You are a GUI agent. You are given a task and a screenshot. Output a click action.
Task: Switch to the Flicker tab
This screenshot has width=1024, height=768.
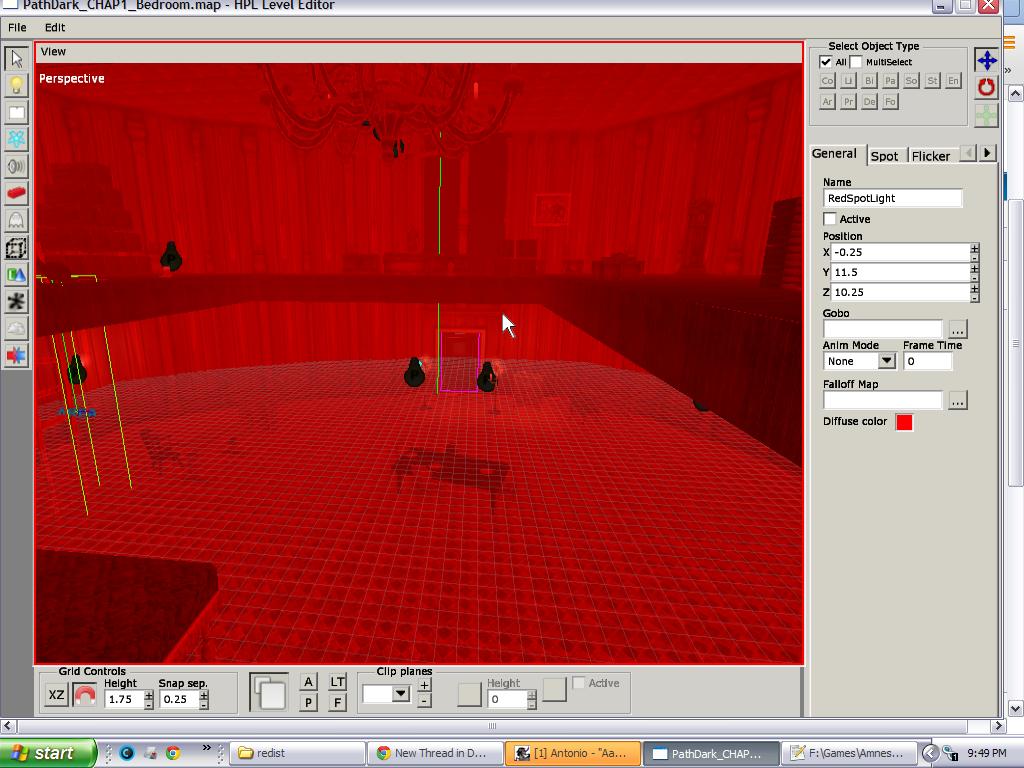(x=931, y=156)
